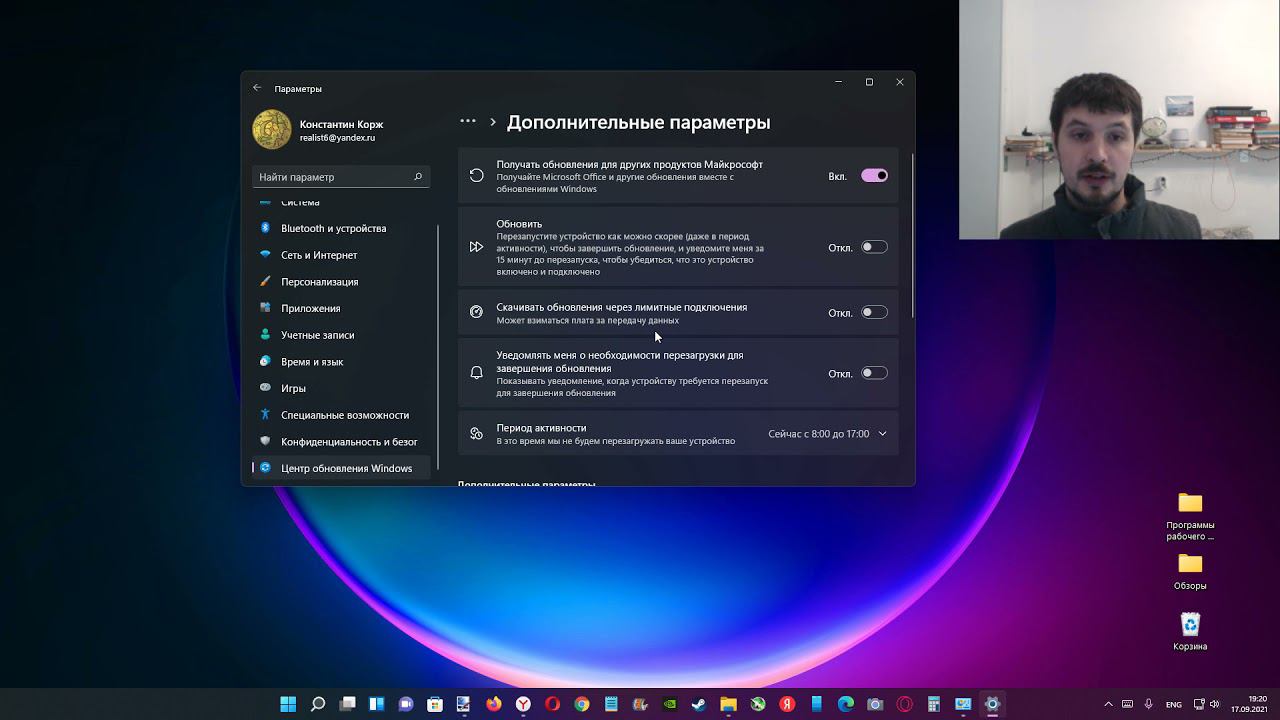Open Сеть и Интернет section
Viewport: 1280px width, 720px height.
point(341,255)
